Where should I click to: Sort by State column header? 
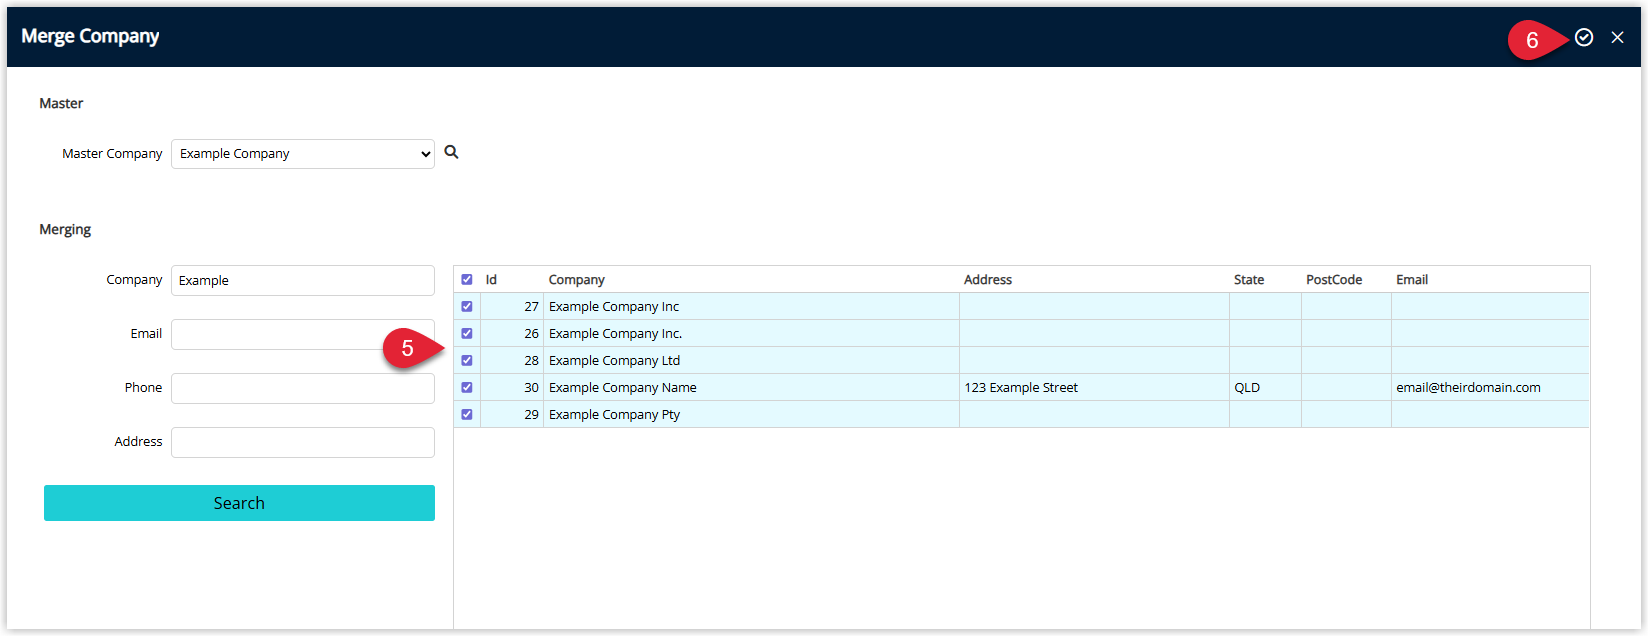click(x=1249, y=280)
